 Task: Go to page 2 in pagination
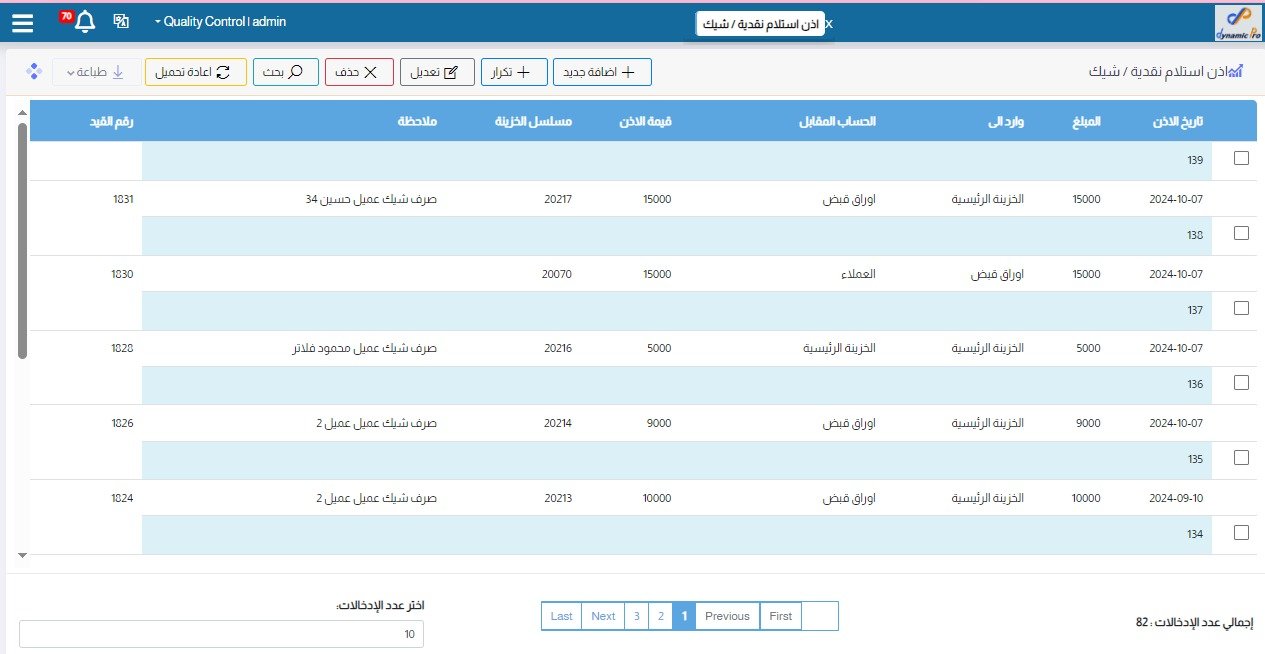coord(660,616)
